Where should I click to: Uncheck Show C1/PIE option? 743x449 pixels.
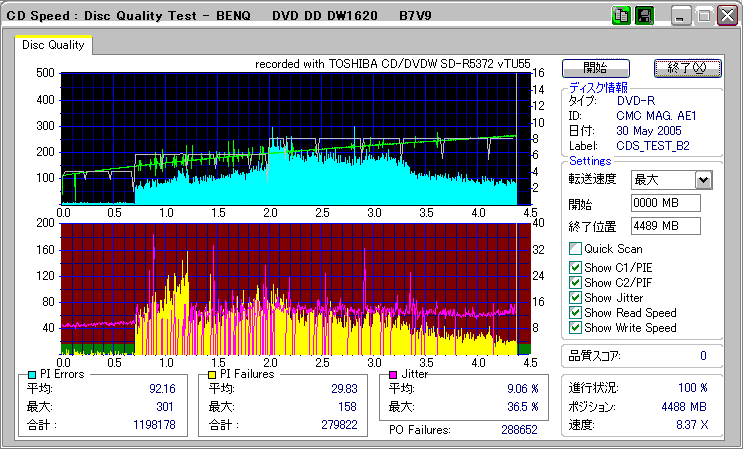[x=575, y=266]
